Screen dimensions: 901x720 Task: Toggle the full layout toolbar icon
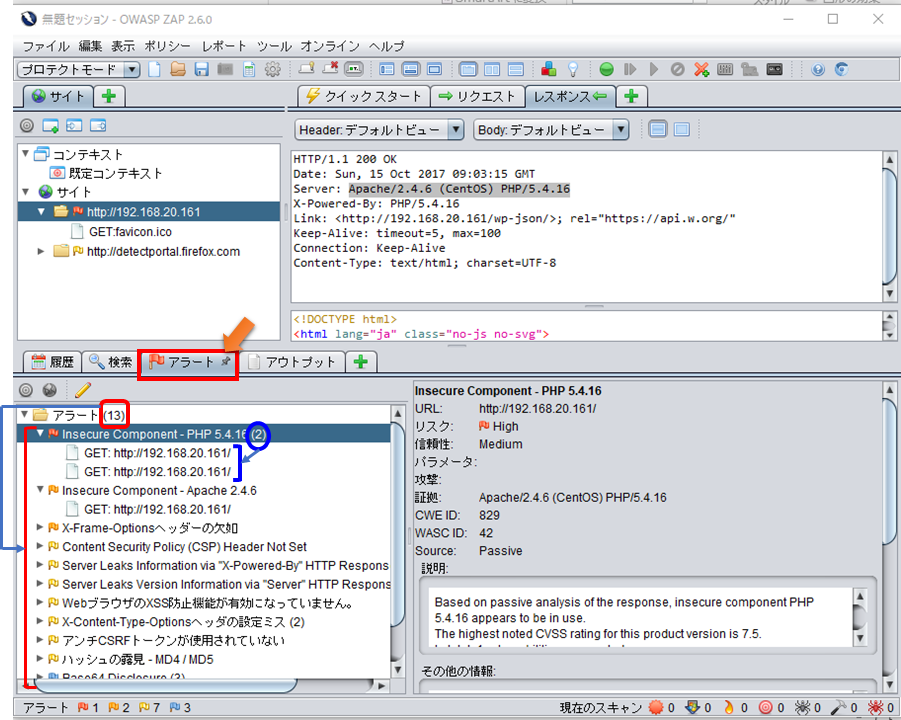click(x=435, y=70)
